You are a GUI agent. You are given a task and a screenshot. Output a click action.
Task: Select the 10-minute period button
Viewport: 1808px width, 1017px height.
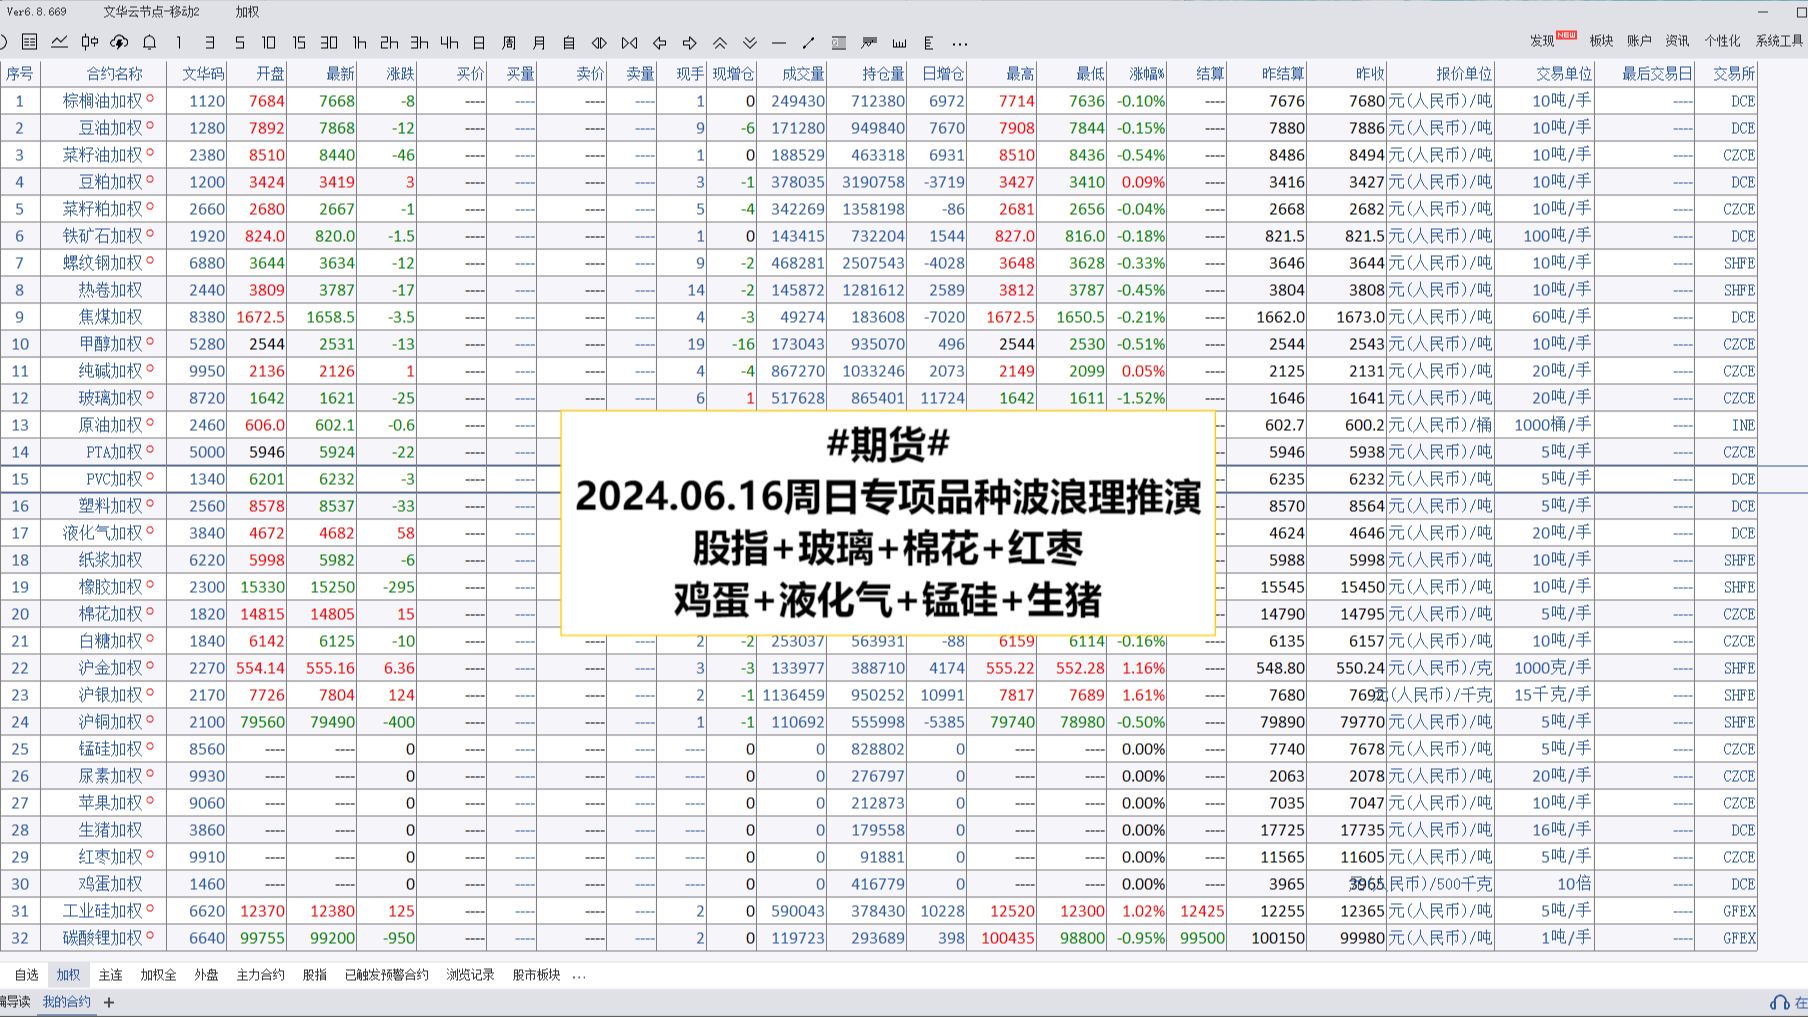pos(269,42)
